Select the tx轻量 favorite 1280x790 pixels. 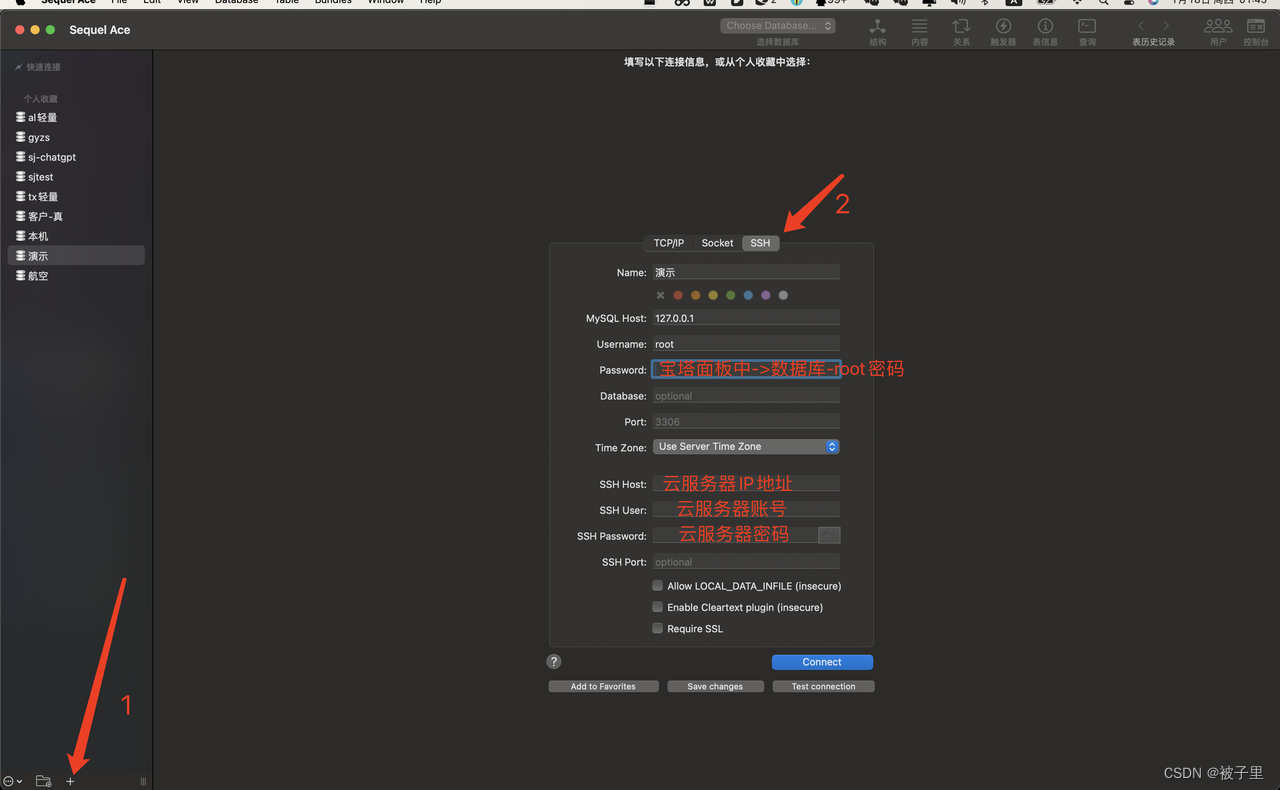76,197
